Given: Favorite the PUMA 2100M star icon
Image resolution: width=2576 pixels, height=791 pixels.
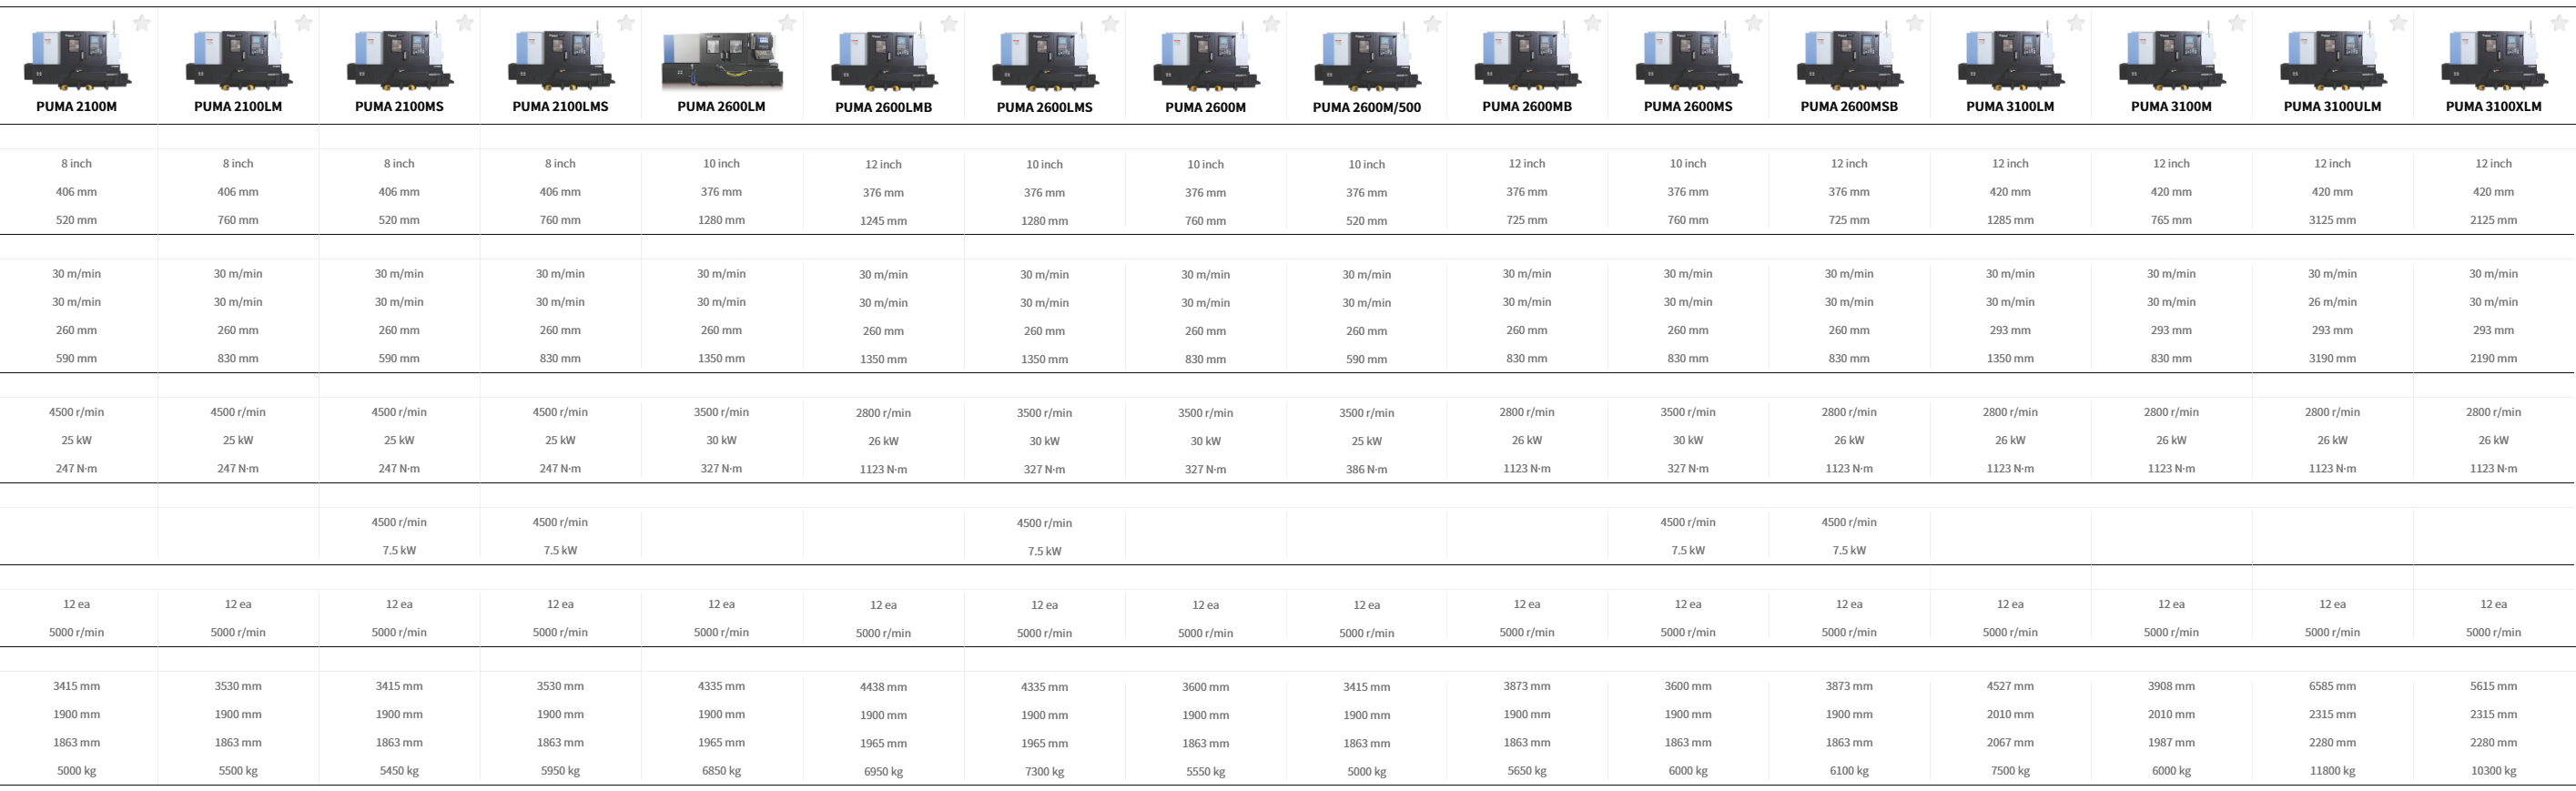Looking at the screenshot, I should (142, 23).
